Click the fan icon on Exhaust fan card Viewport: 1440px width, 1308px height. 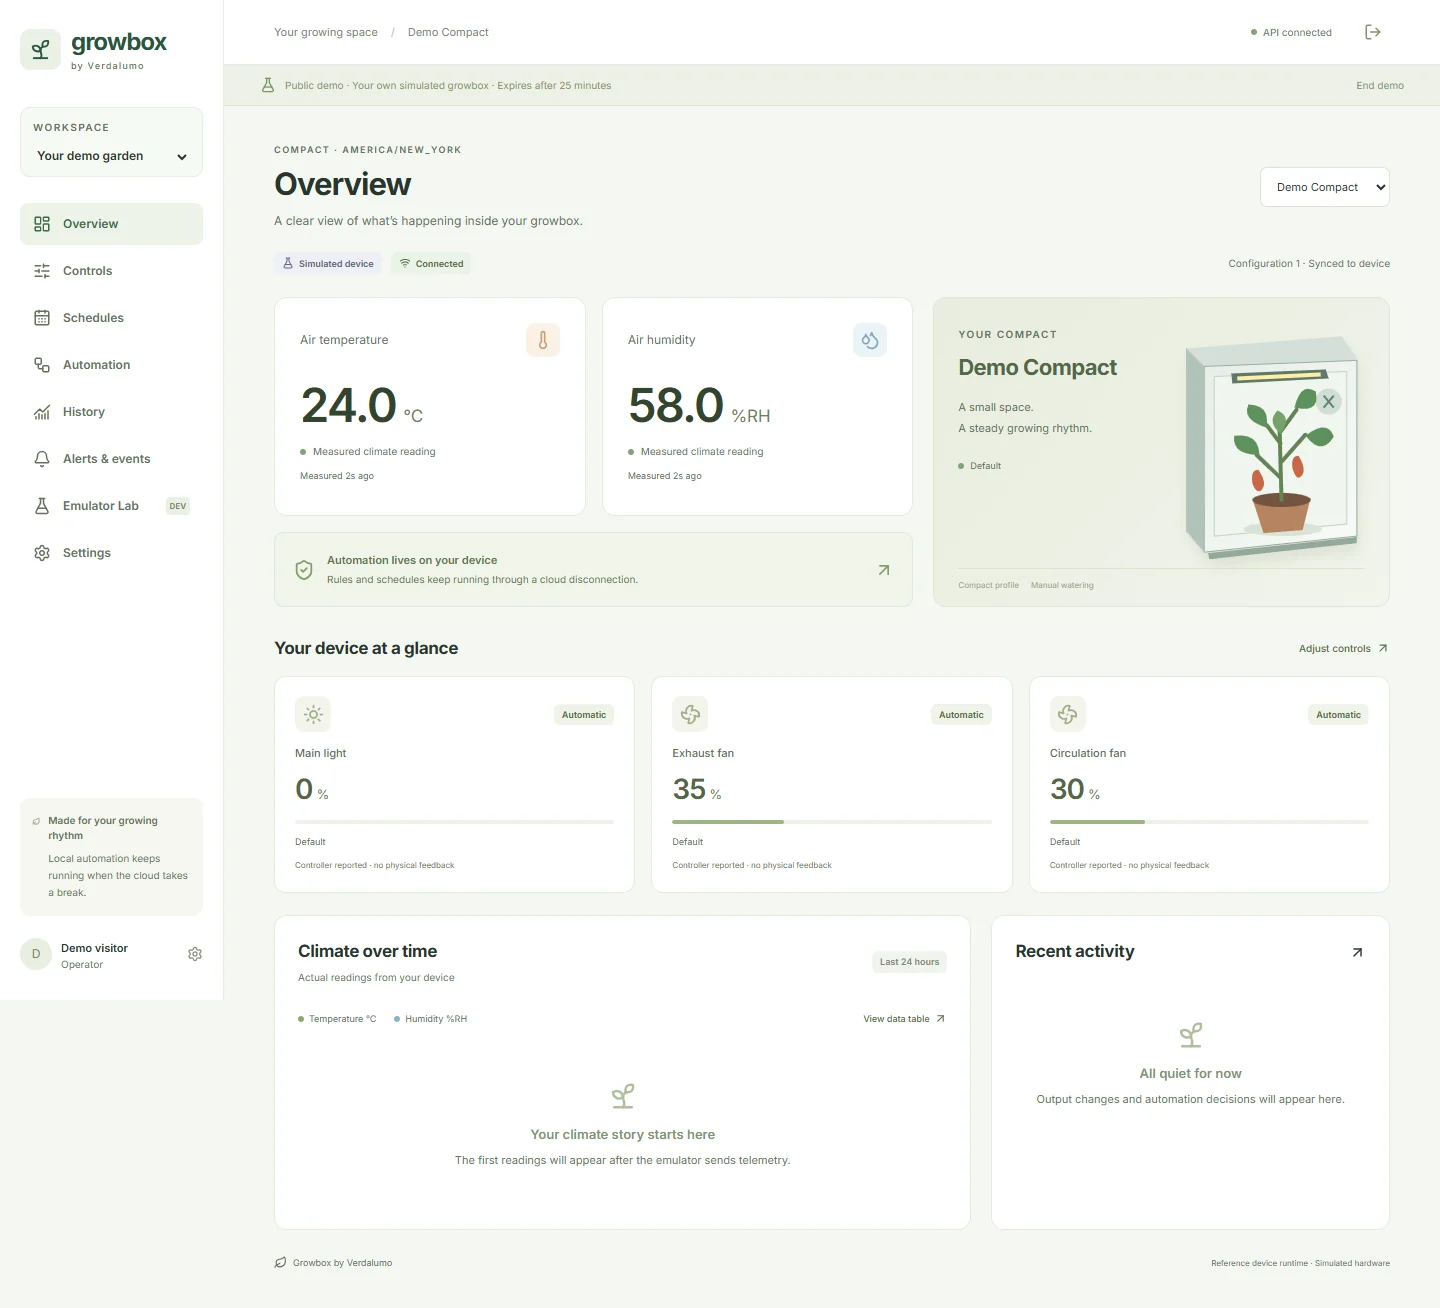pos(690,714)
